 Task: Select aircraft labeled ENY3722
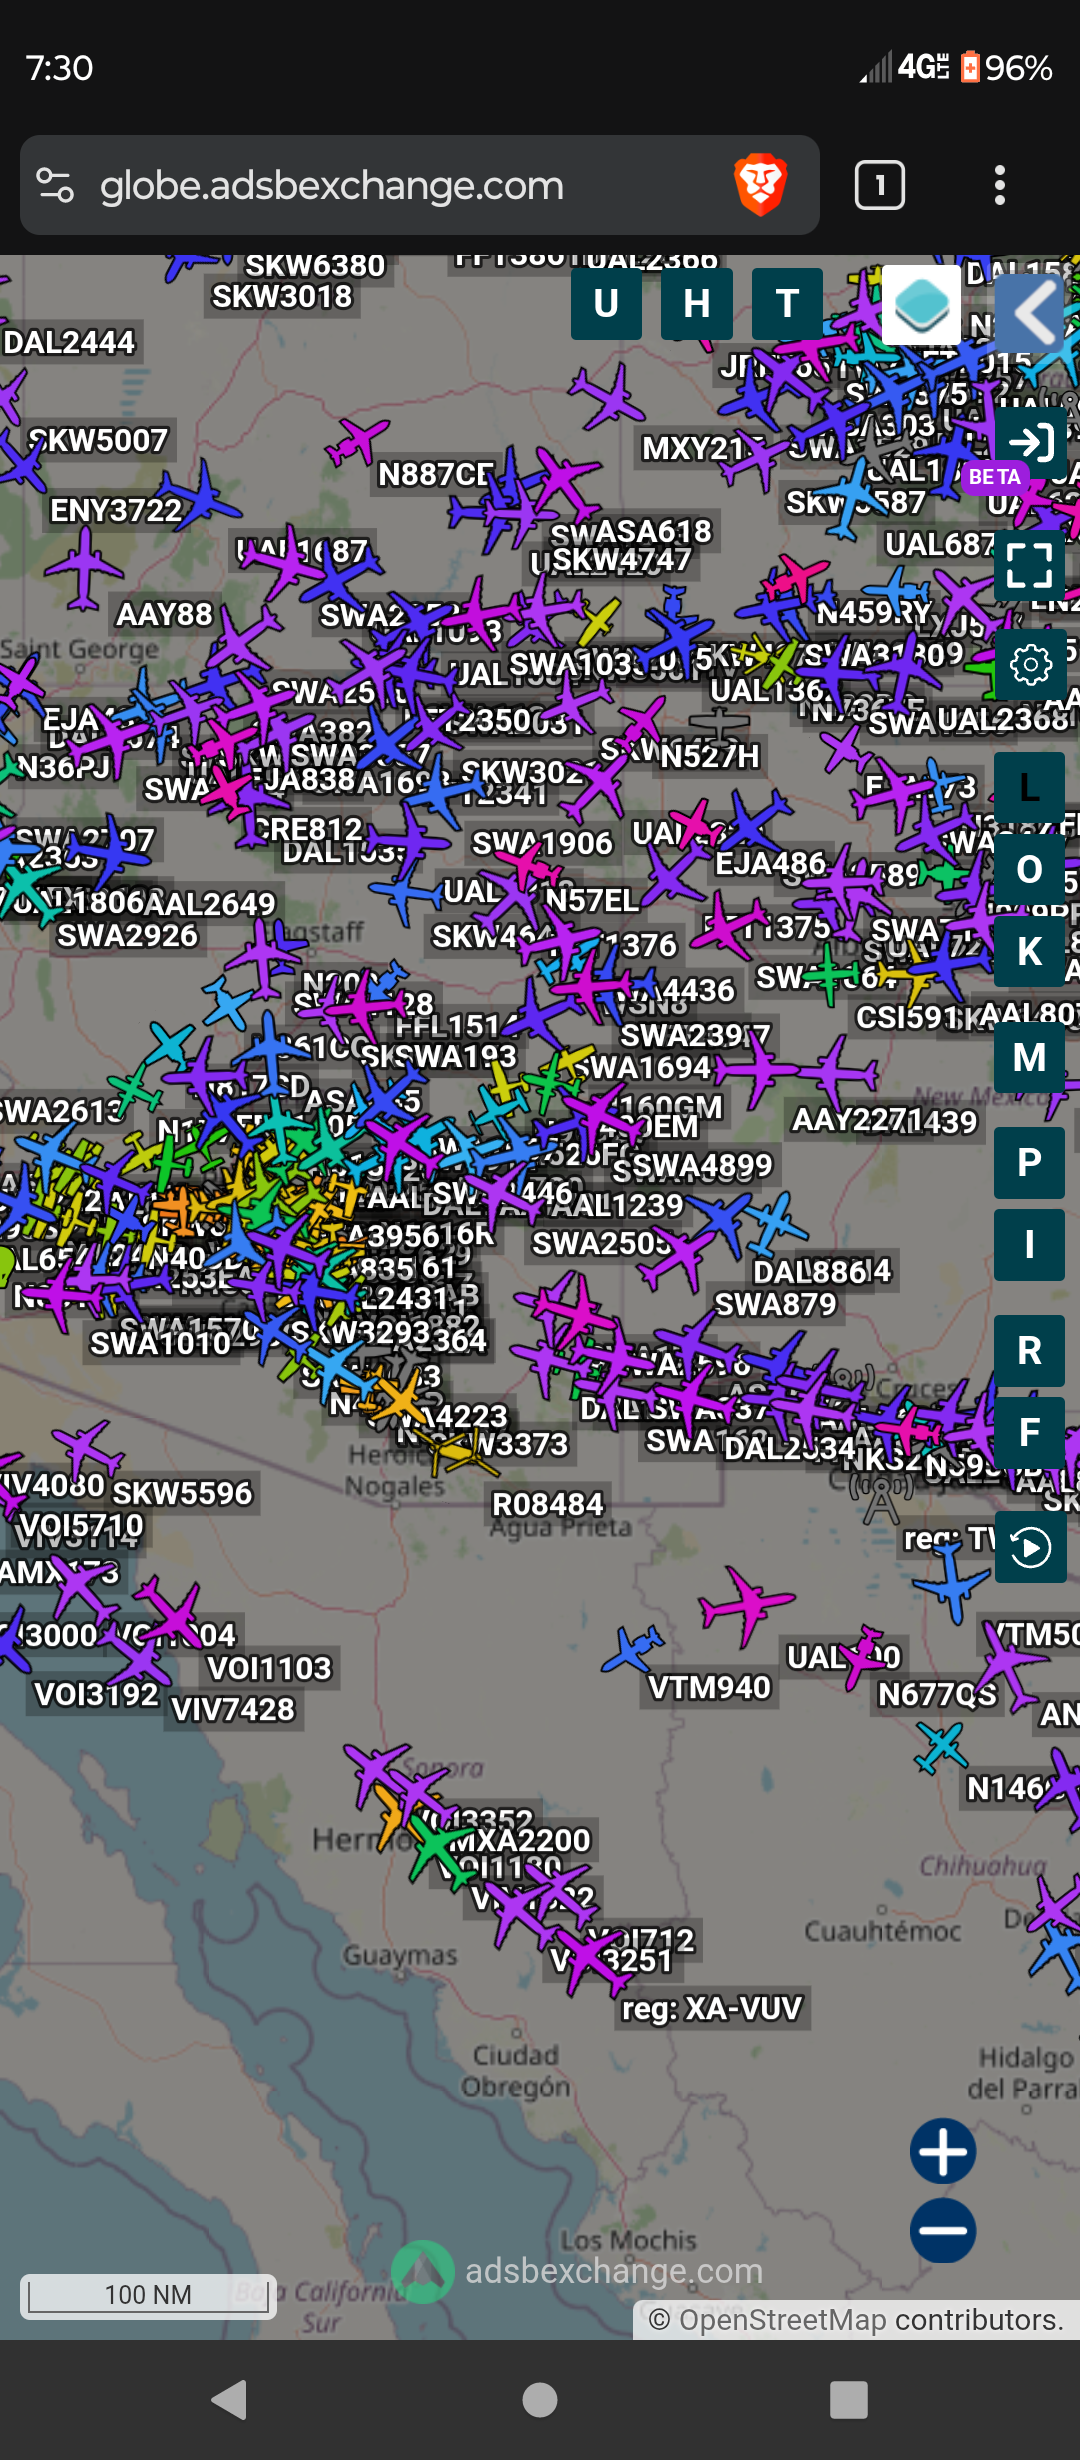click(117, 510)
